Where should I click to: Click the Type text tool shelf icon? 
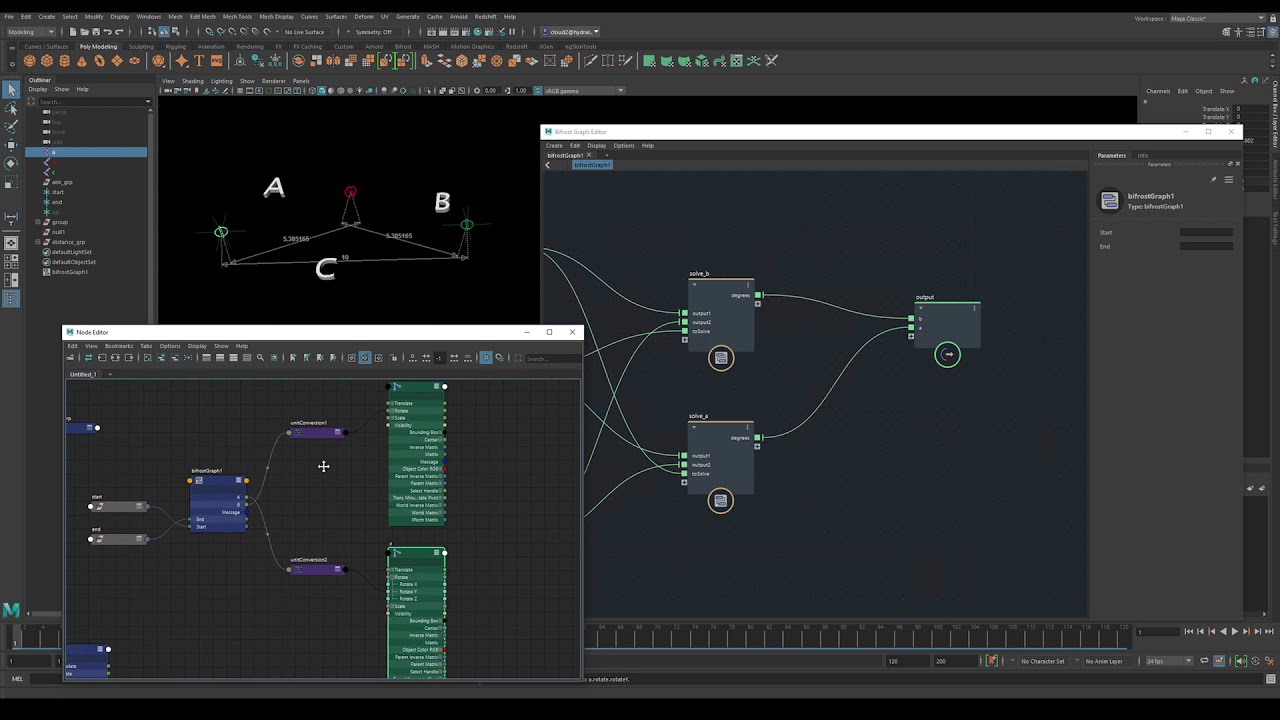click(x=199, y=61)
